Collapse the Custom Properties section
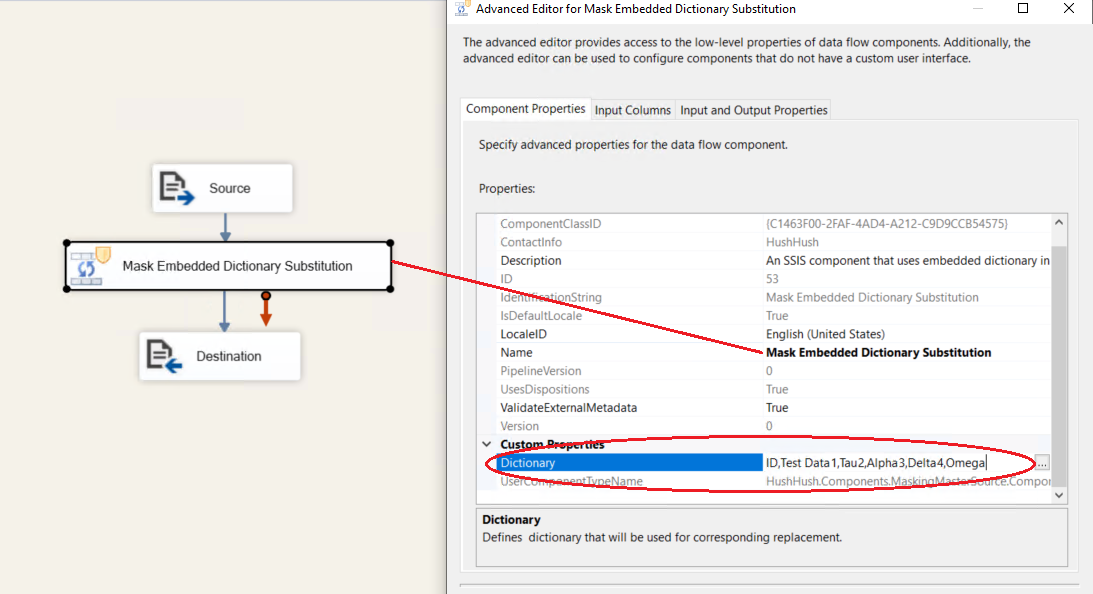This screenshot has width=1093, height=594. 487,444
